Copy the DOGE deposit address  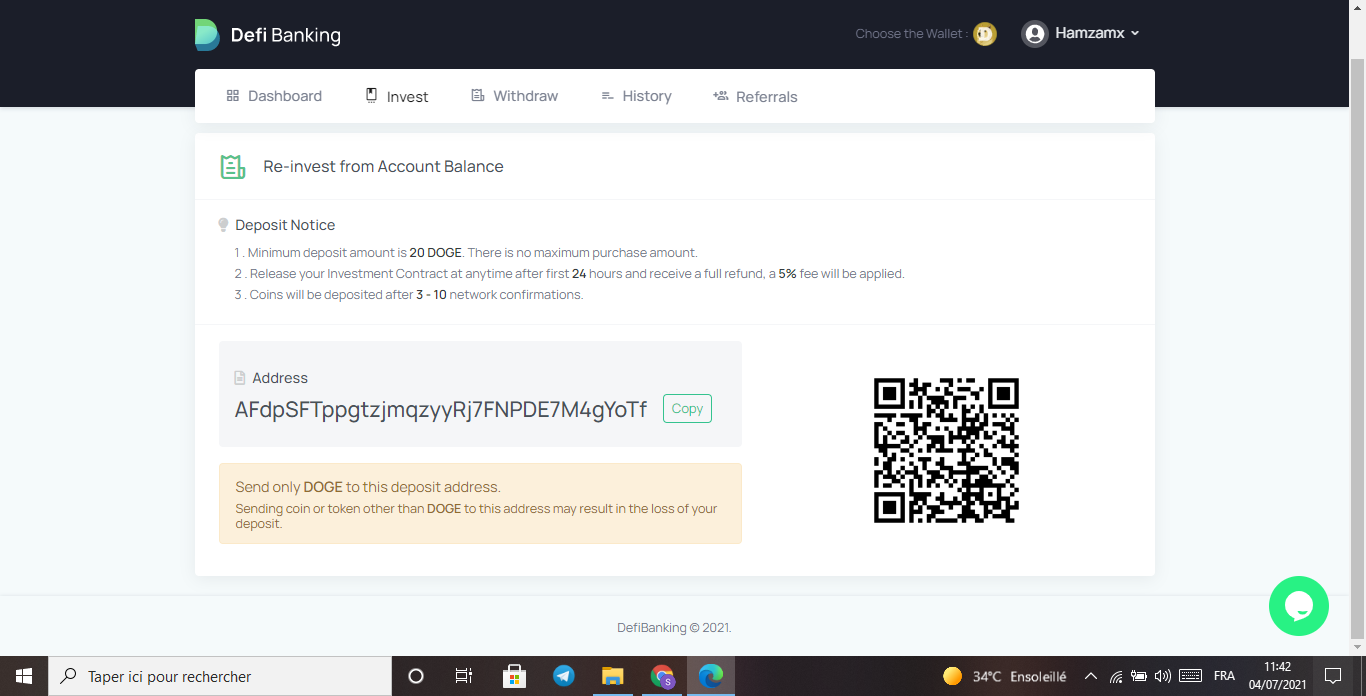tap(687, 409)
